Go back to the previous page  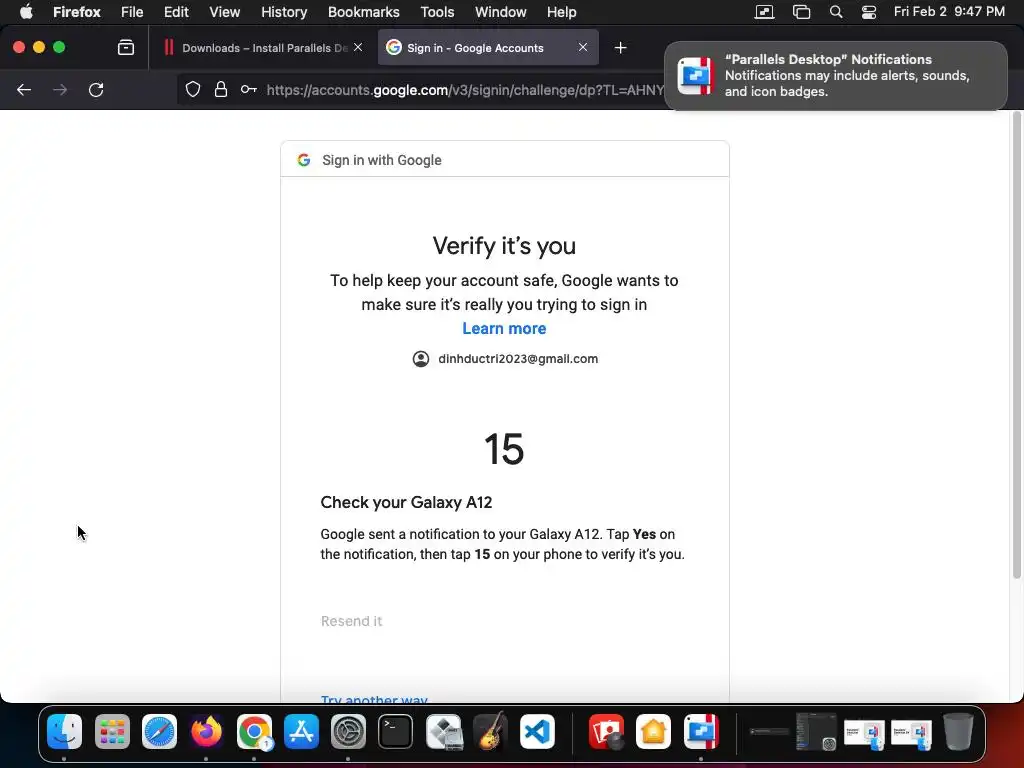pos(24,89)
